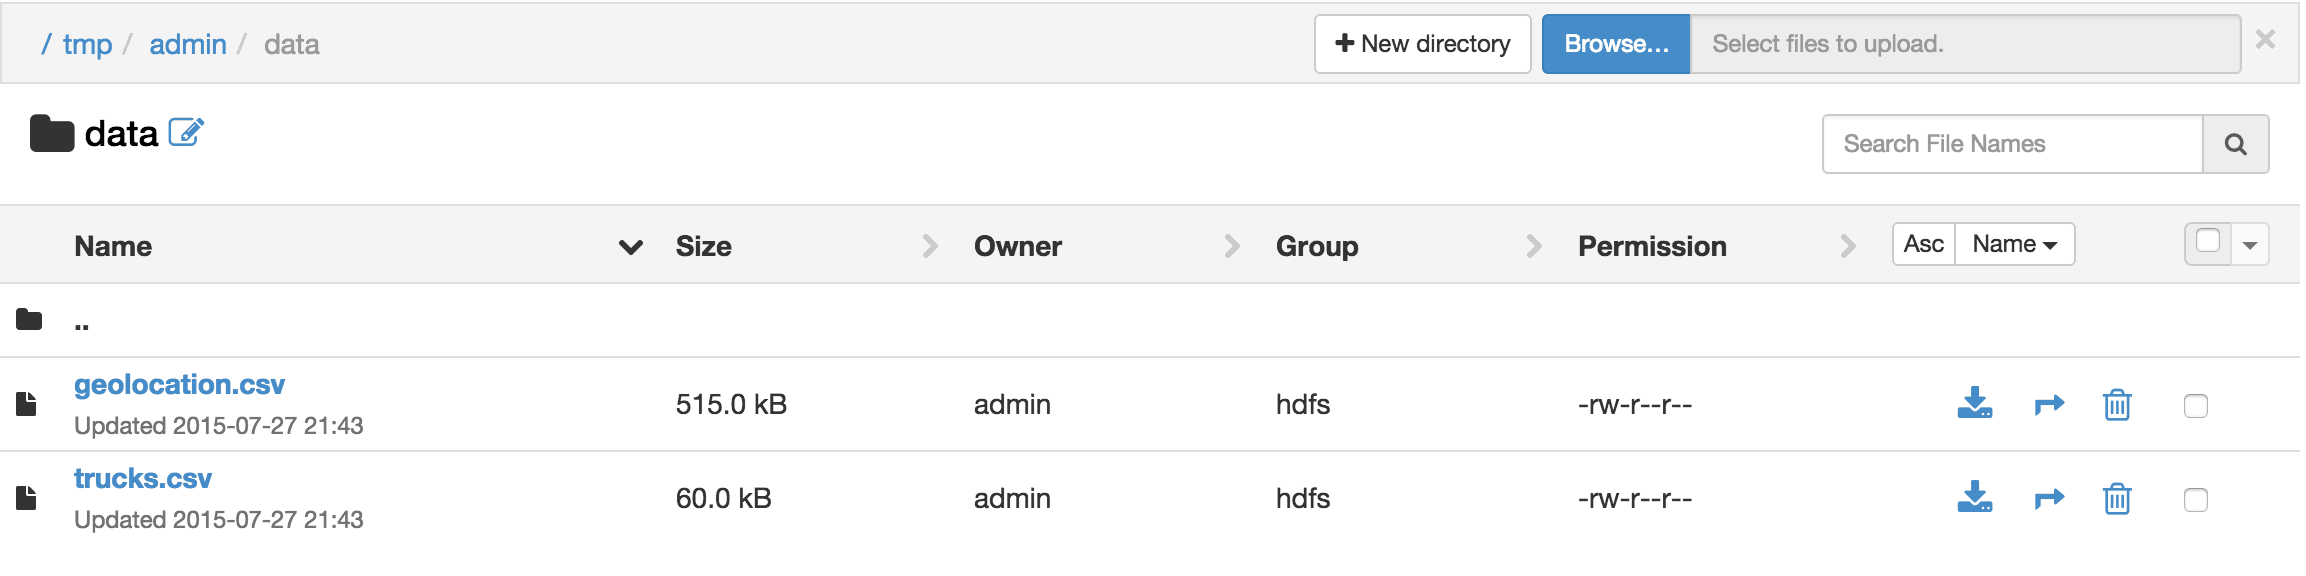Select the geolocation.csv row checkbox
Viewport: 2306px width, 576px height.
[2196, 405]
